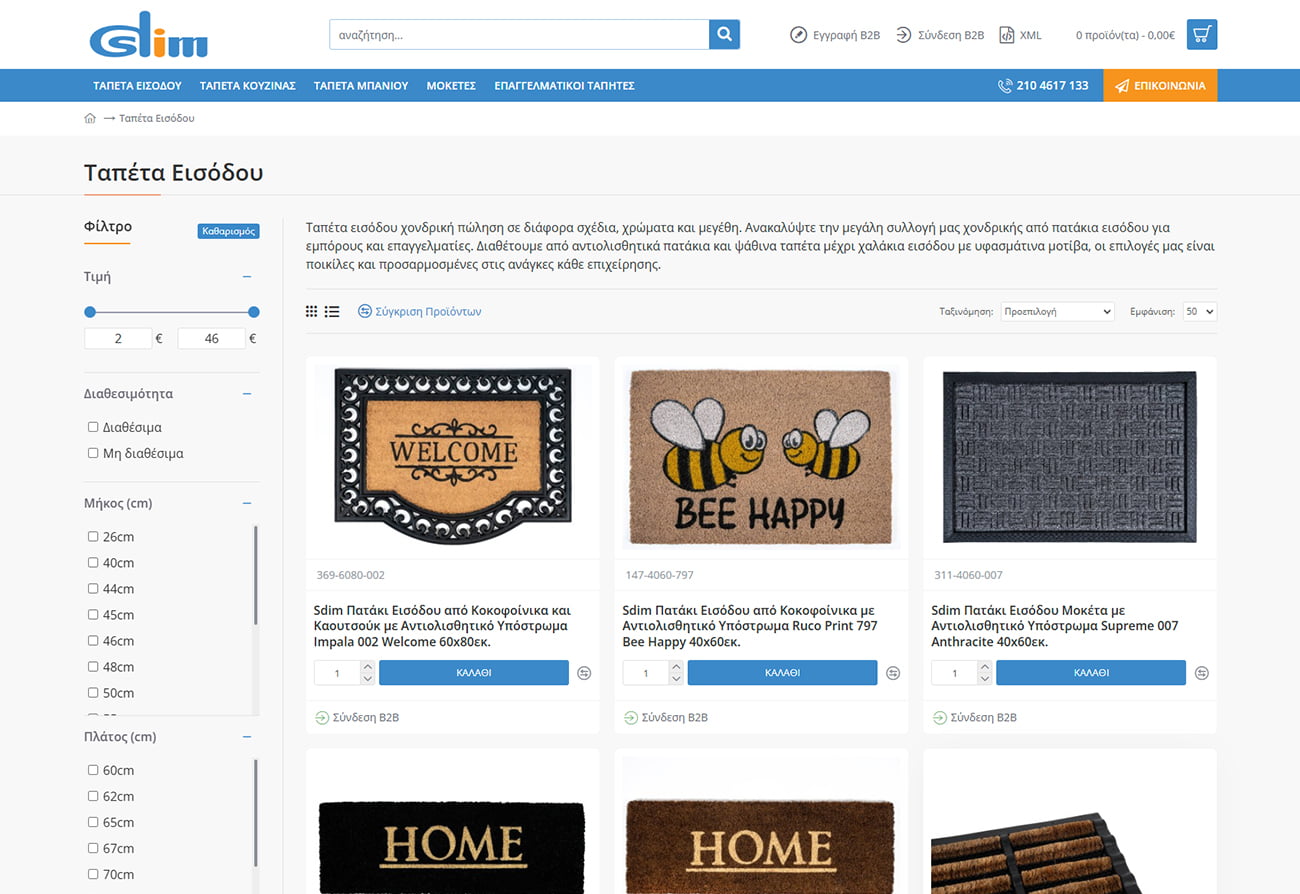The image size is (1300, 894).
Task: Open ΤΑΠΕΤΑ ΜΠΑΝΙΟΥ menu
Action: (361, 86)
